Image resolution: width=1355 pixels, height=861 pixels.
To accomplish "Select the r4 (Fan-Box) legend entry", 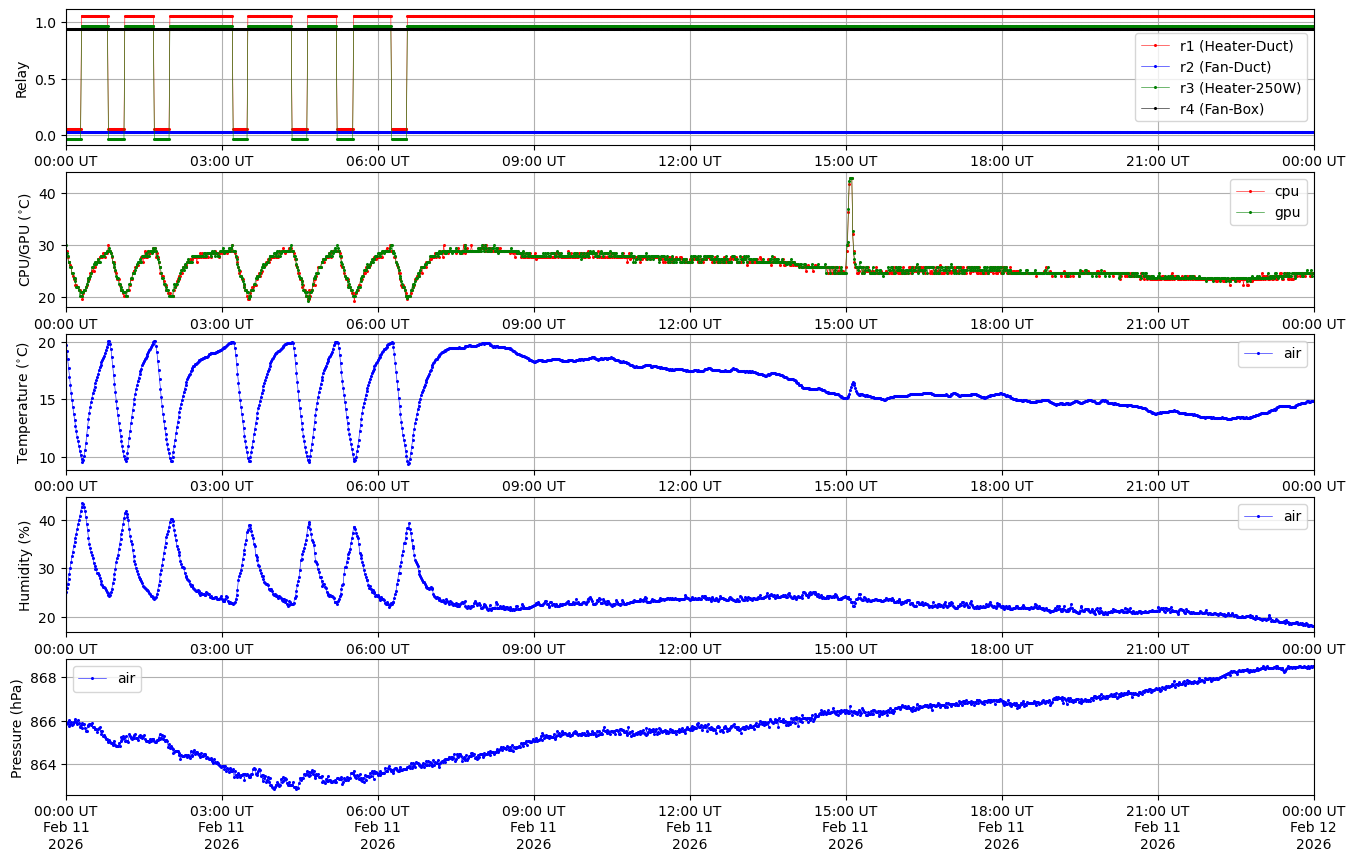I will click(1221, 109).
